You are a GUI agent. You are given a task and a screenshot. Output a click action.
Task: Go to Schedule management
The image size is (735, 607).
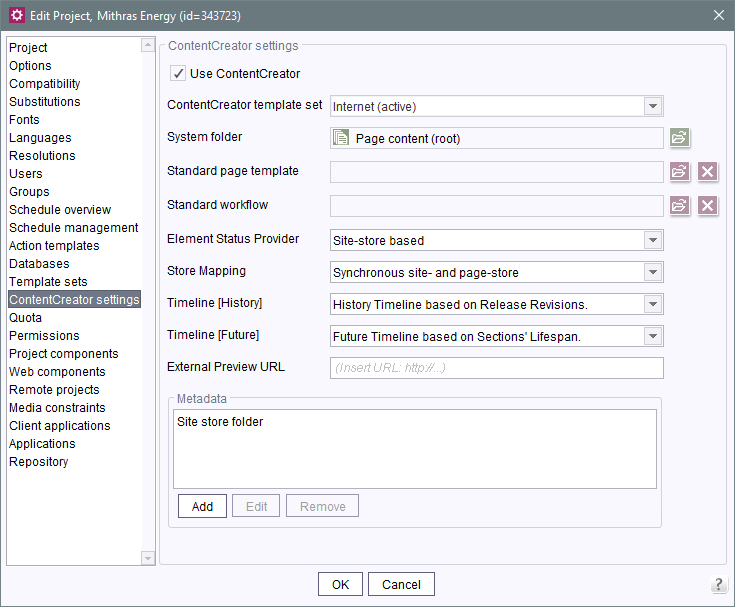(x=74, y=228)
